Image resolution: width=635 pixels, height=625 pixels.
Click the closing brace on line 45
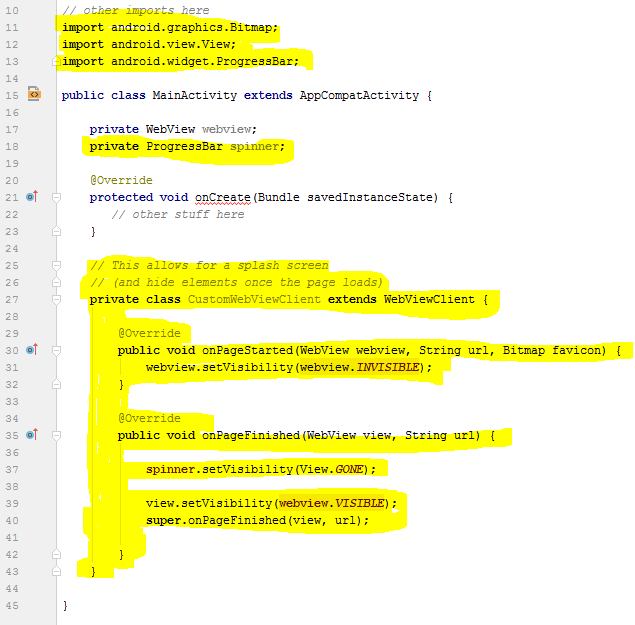65,606
